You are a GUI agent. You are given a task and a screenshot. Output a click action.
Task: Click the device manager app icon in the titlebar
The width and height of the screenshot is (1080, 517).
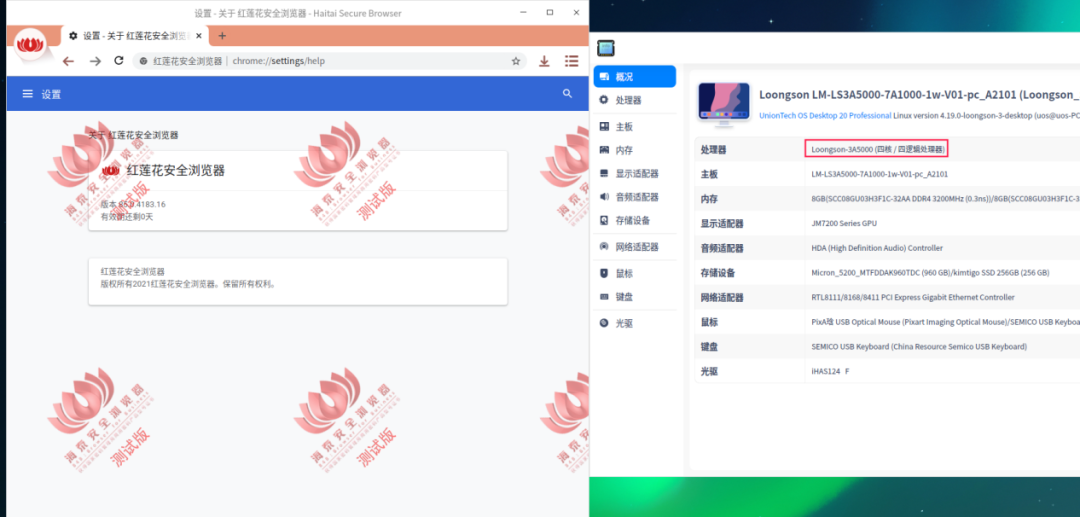605,48
